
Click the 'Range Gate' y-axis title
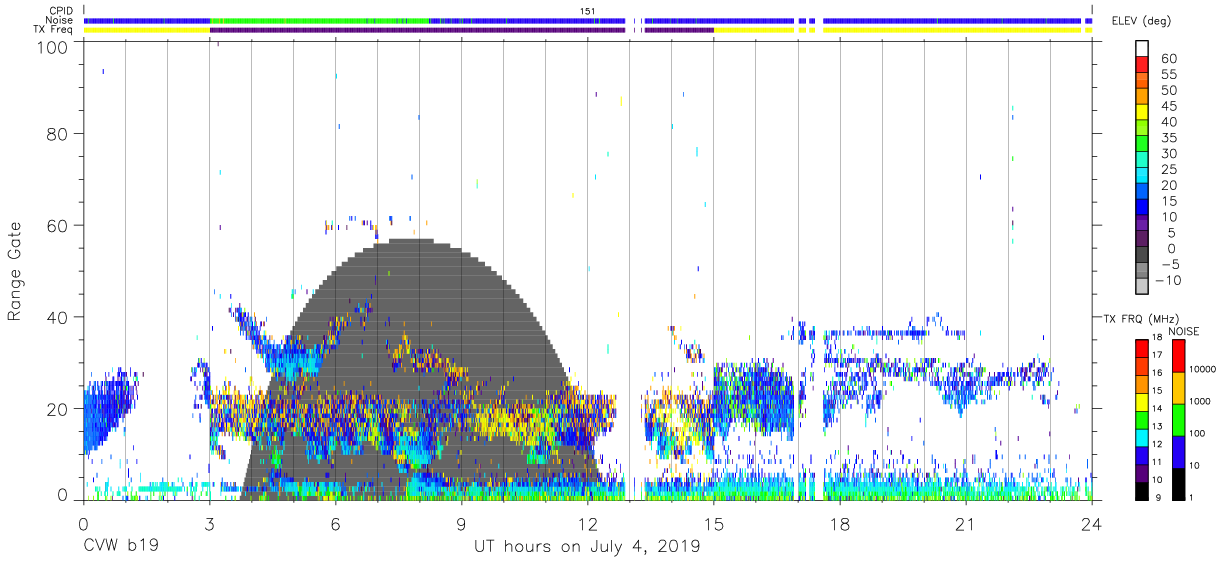(x=15, y=271)
